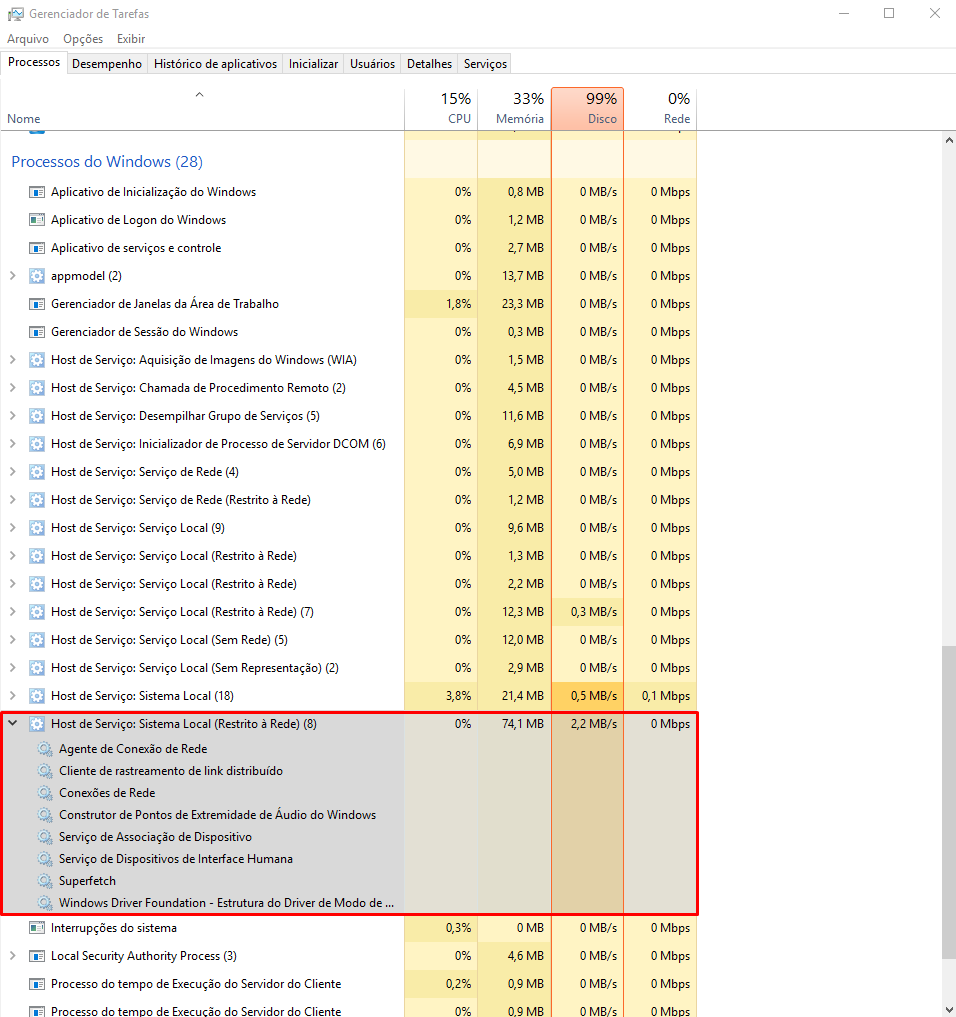956x1017 pixels.
Task: Click the Windows Driver Foundation service icon
Action: coord(45,903)
